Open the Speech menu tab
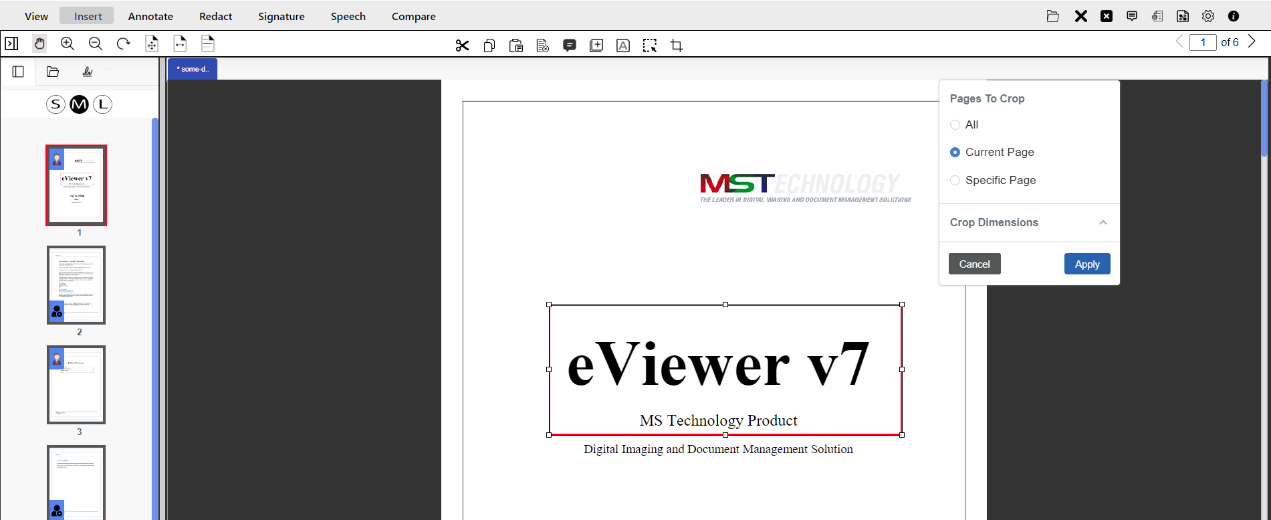 point(348,16)
